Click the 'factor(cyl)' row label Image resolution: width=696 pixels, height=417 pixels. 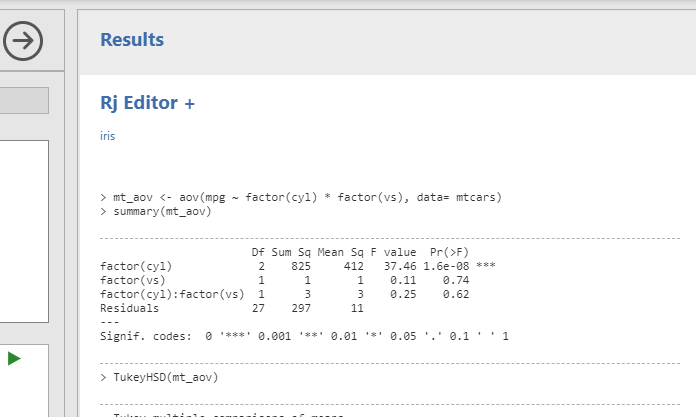(136, 266)
